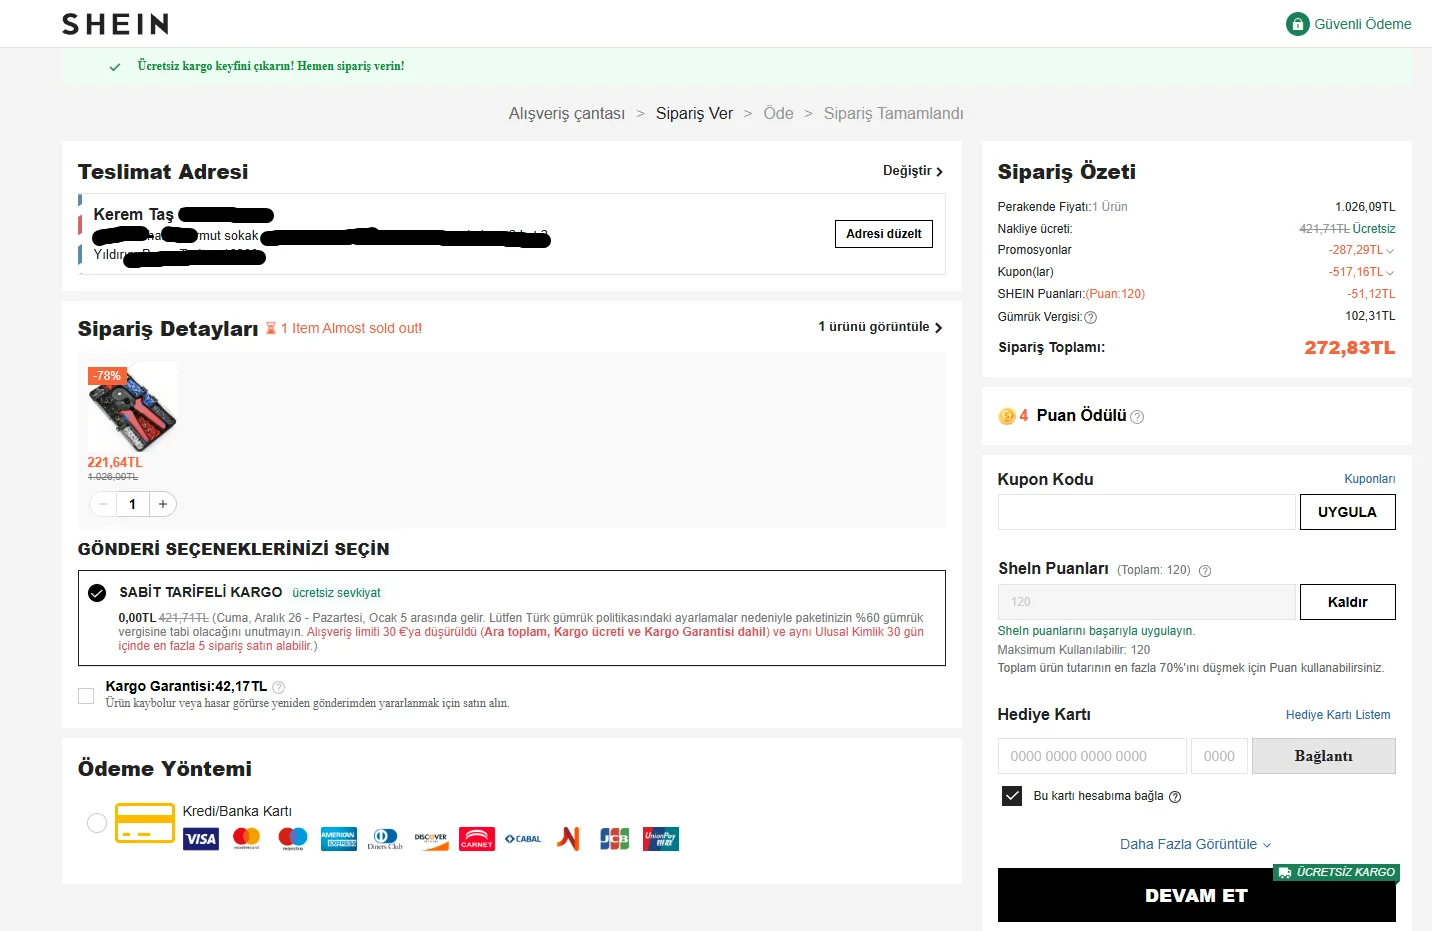1432x931 pixels.
Task: Select Kredi/Banka Kartı payment radio button
Action: tap(97, 823)
